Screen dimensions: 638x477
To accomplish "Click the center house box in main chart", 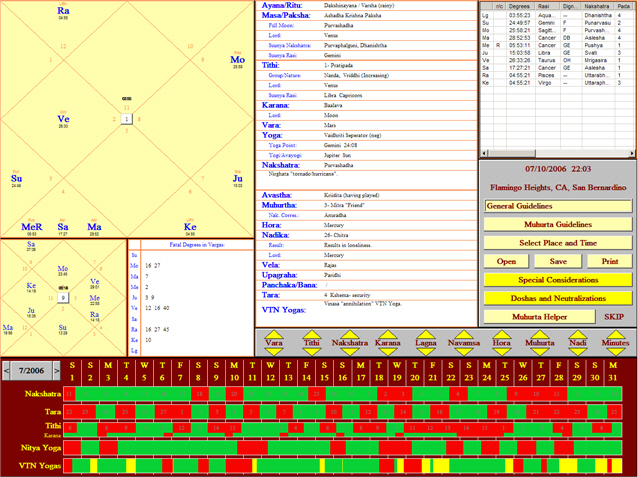I will coord(126,118).
